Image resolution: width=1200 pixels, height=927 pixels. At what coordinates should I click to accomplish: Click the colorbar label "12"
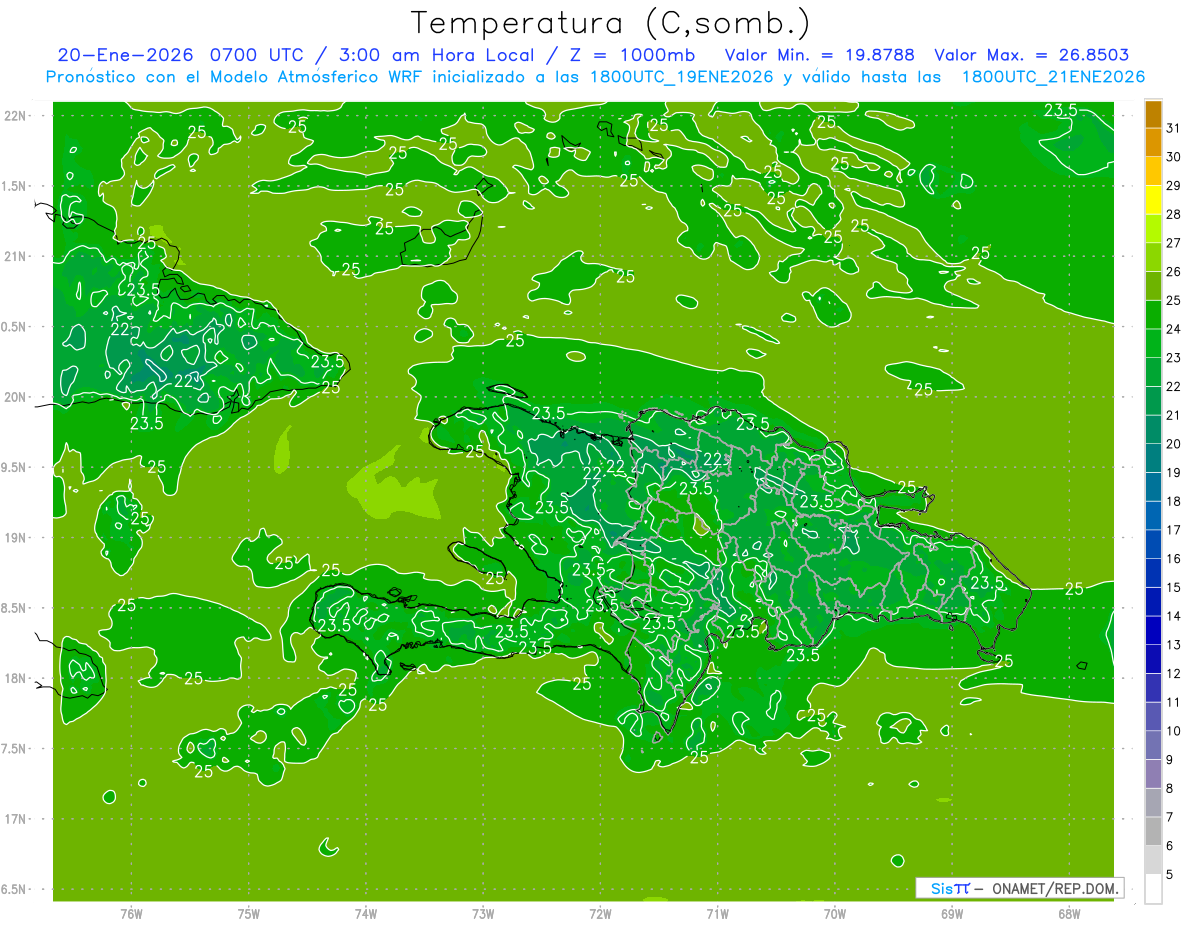point(1173,674)
